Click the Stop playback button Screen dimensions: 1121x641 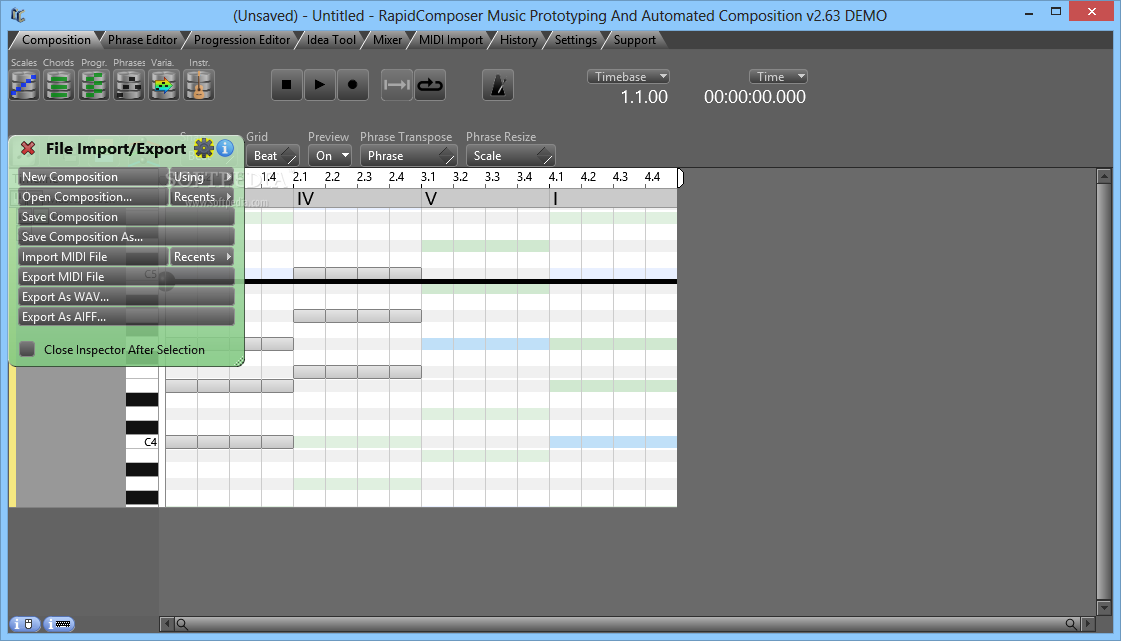point(287,85)
